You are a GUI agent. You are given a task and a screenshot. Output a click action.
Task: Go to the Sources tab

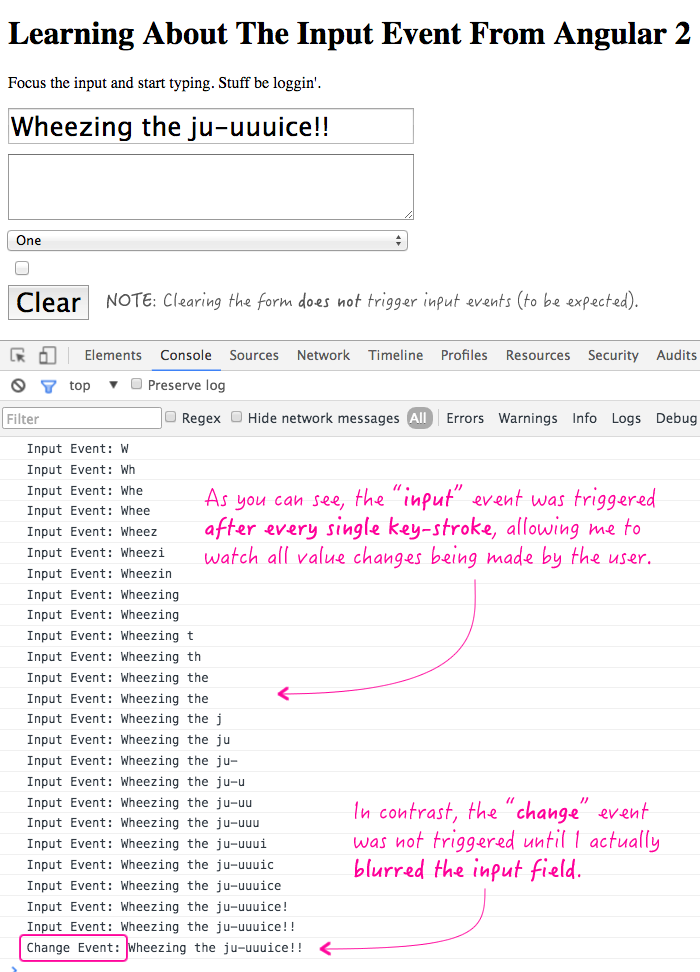(254, 356)
